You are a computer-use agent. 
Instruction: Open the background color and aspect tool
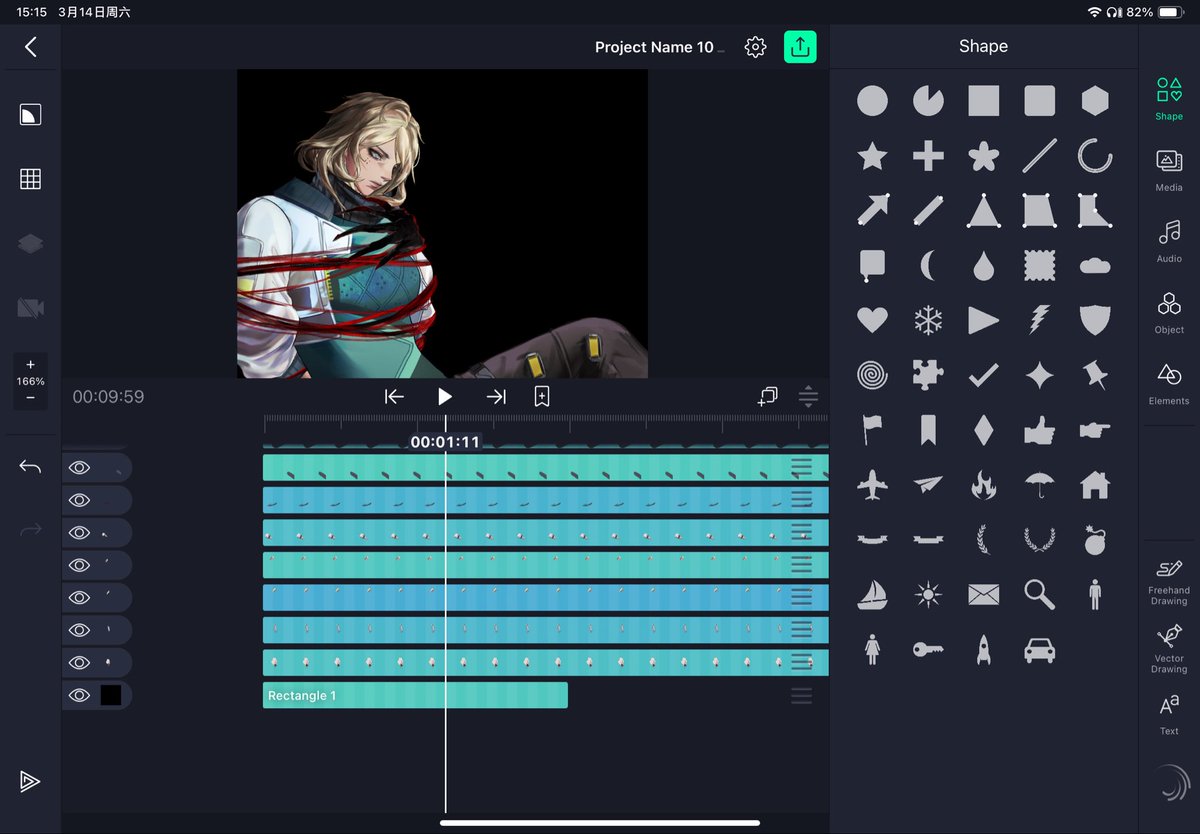point(31,114)
